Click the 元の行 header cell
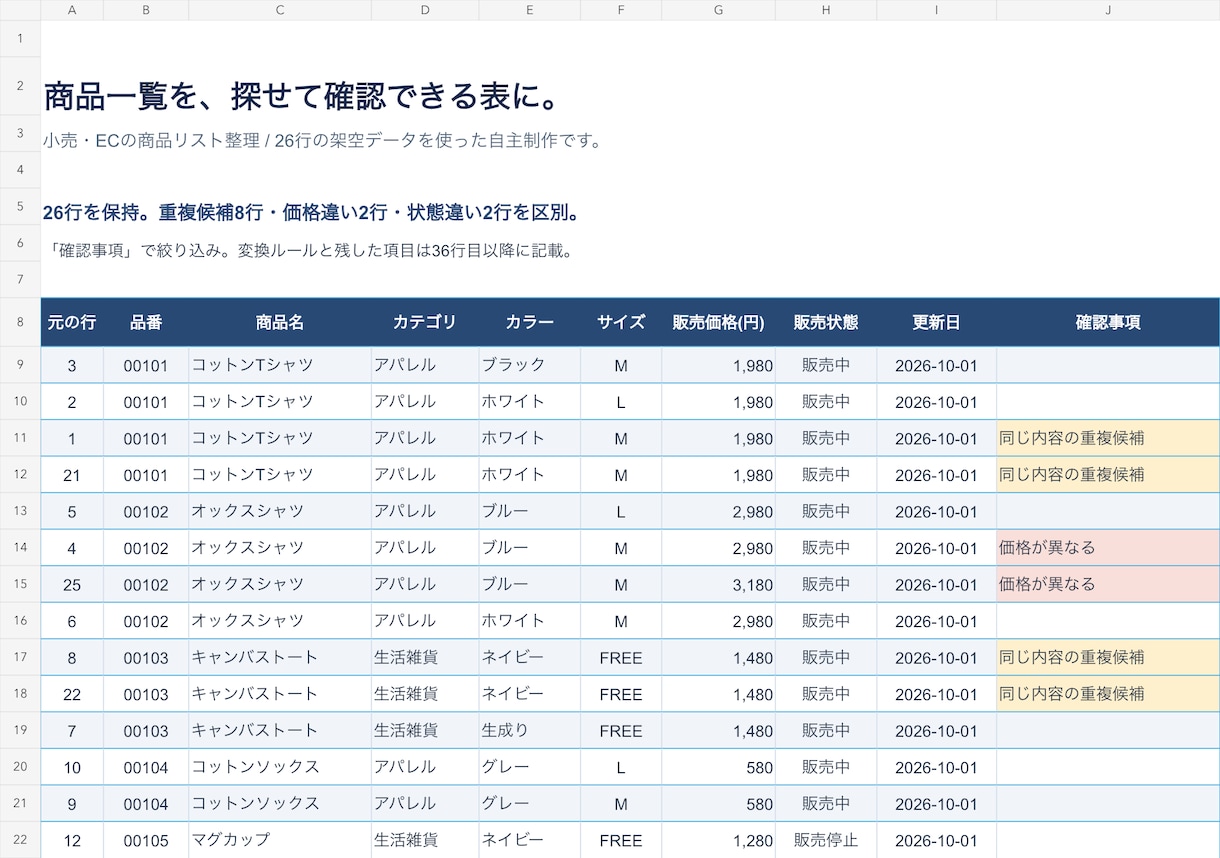This screenshot has width=1220, height=858. (x=72, y=322)
